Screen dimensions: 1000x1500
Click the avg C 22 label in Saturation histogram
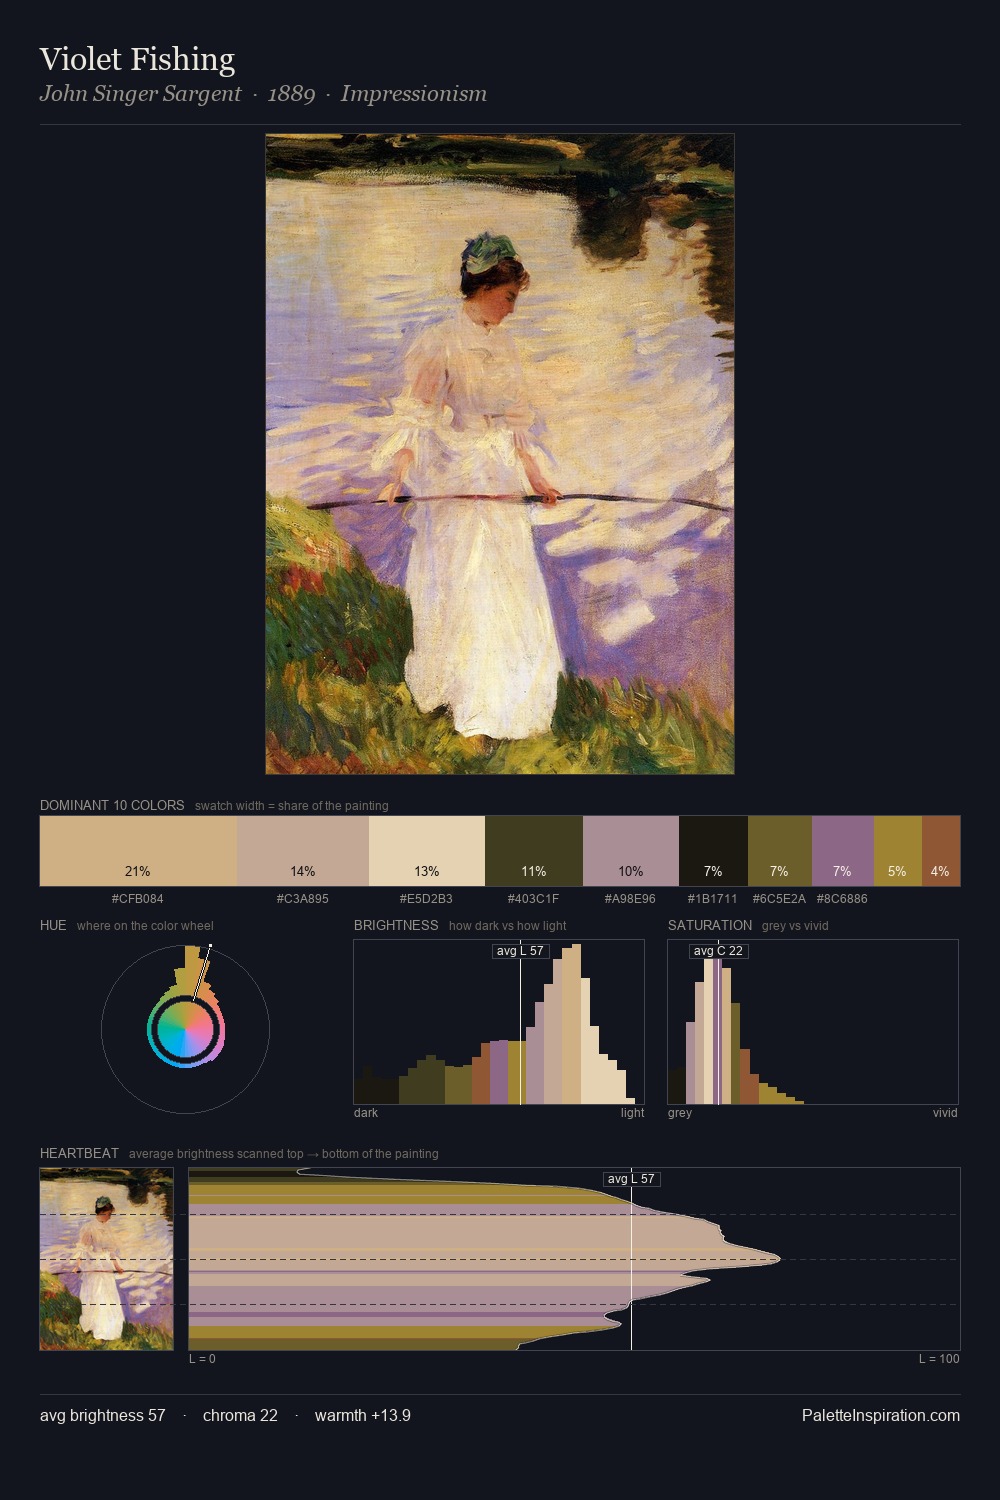tap(719, 951)
